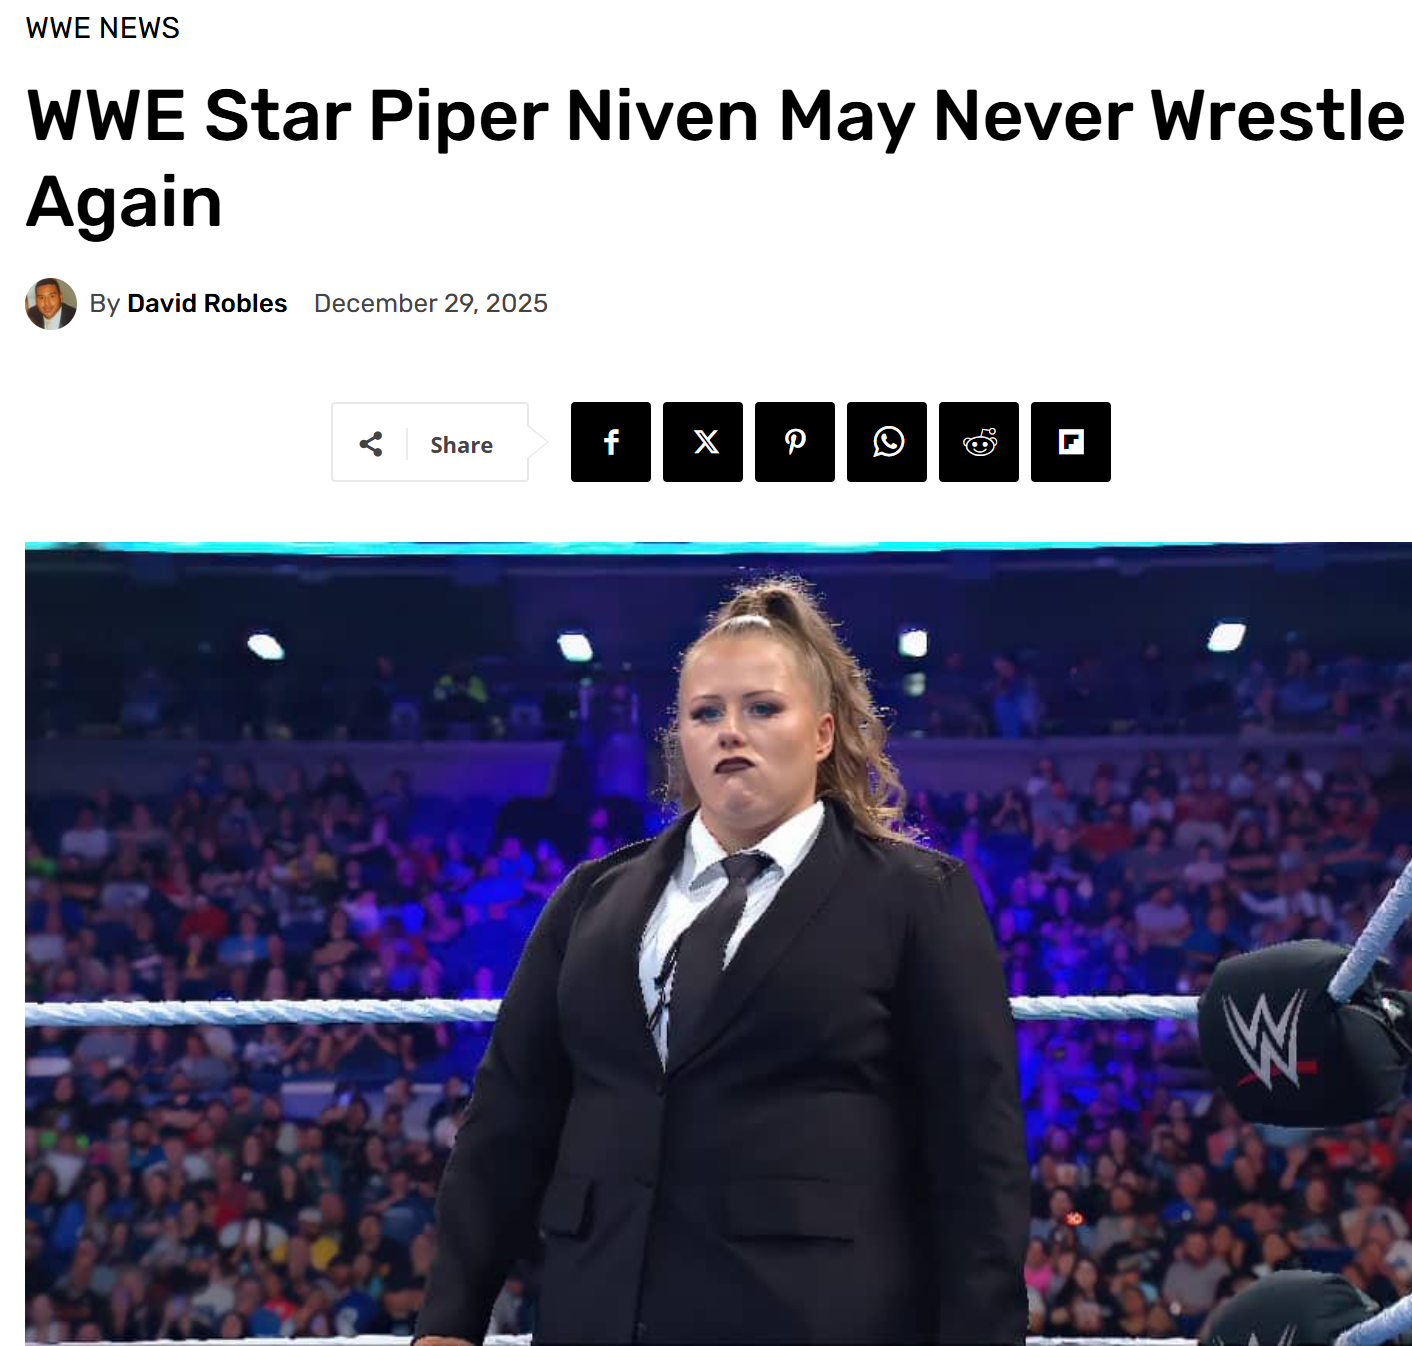This screenshot has width=1412, height=1346.
Task: Click the pointer arrow of Share box
Action: (x=539, y=442)
